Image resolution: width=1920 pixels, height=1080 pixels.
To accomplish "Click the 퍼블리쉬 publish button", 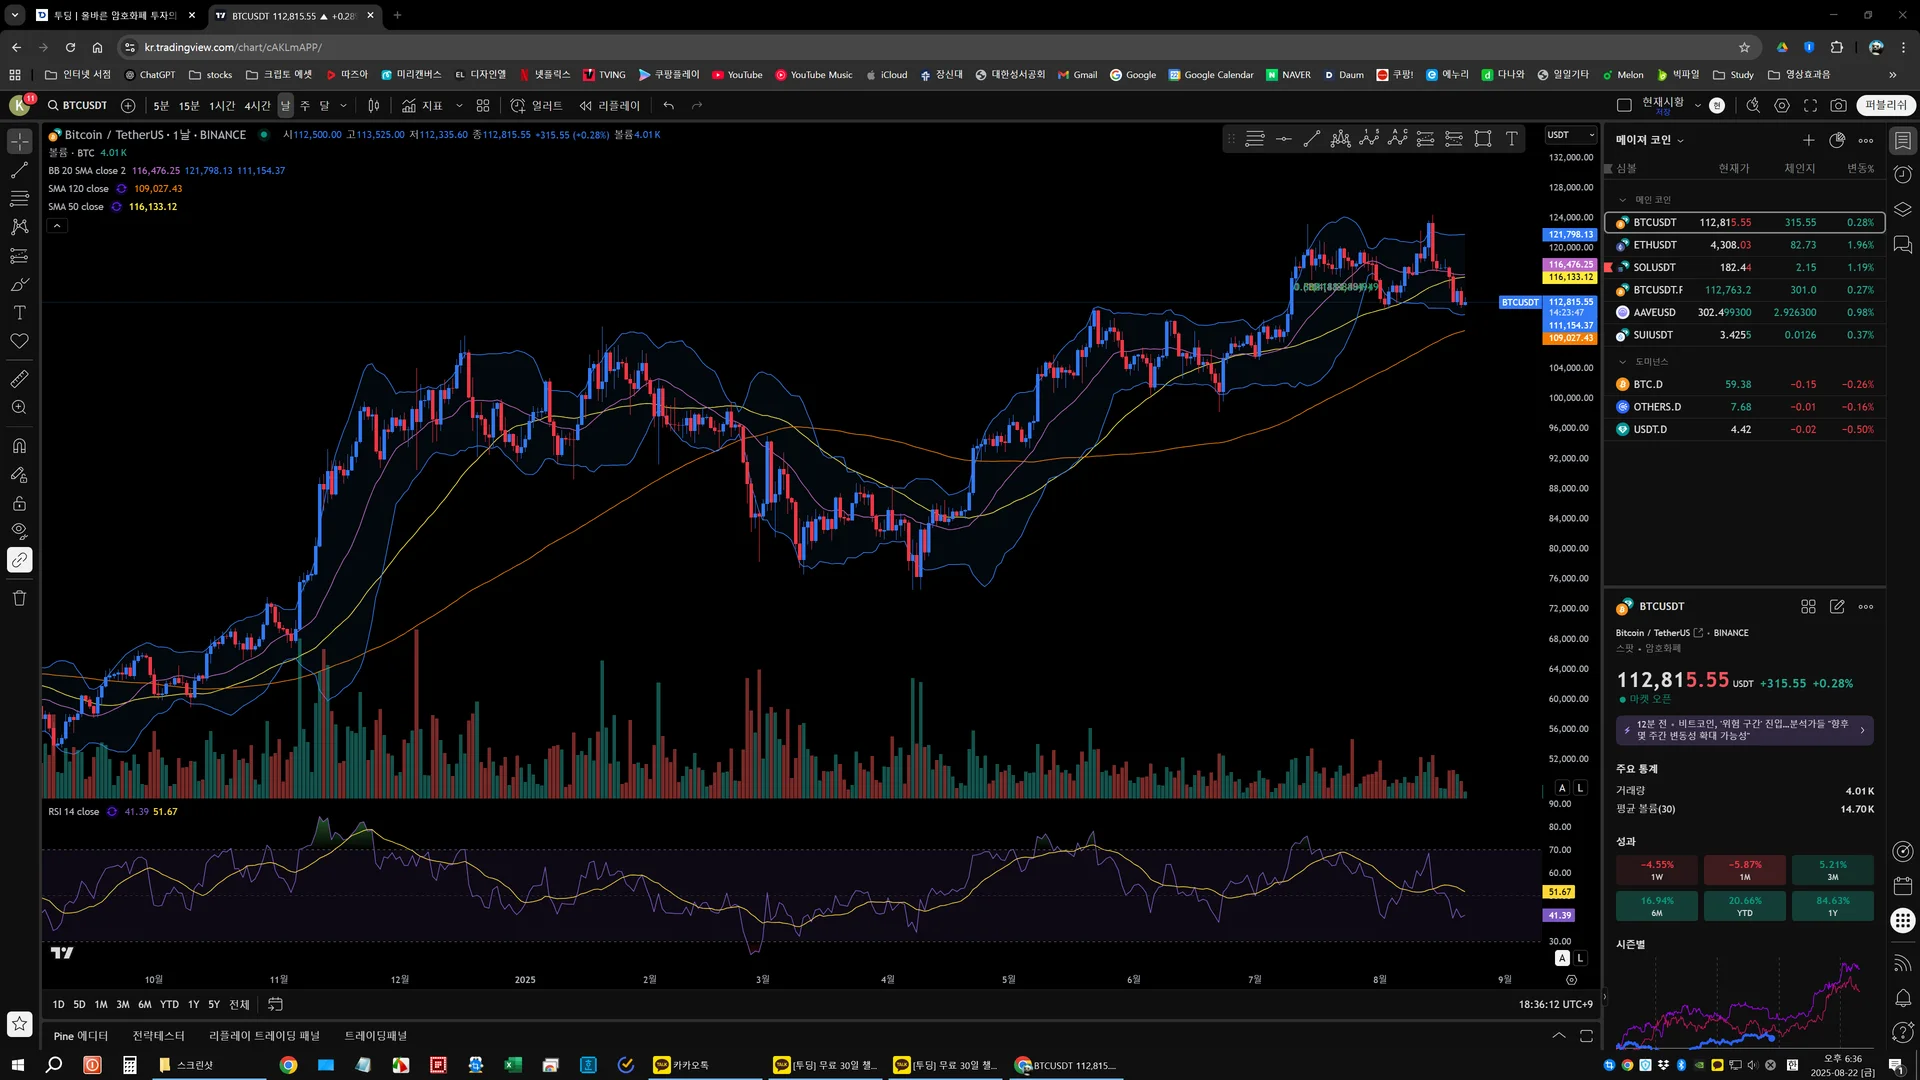I will click(1885, 105).
